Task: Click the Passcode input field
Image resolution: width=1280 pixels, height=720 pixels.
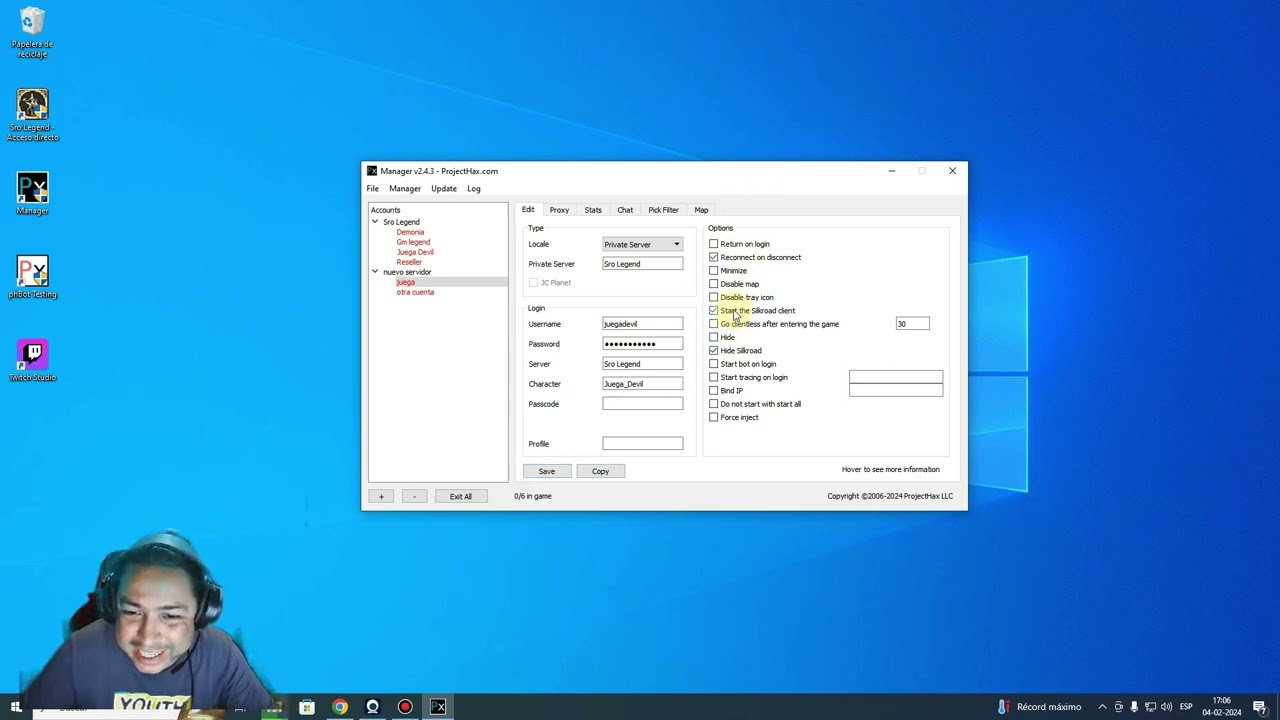Action: point(642,404)
